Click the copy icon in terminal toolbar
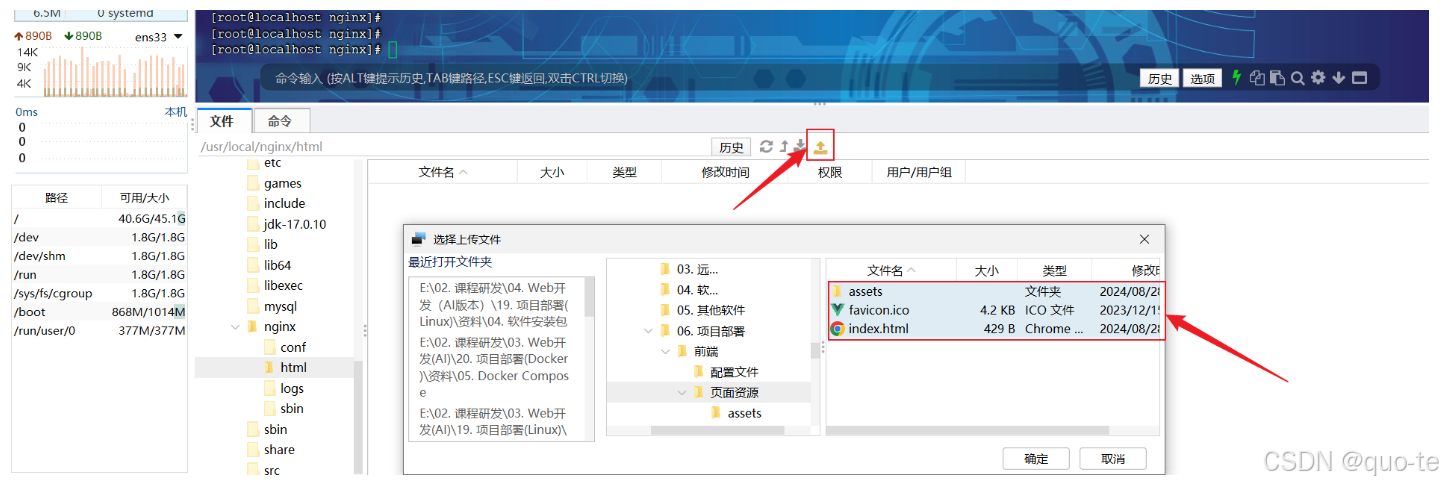The width and height of the screenshot is (1443, 487). point(1257,78)
